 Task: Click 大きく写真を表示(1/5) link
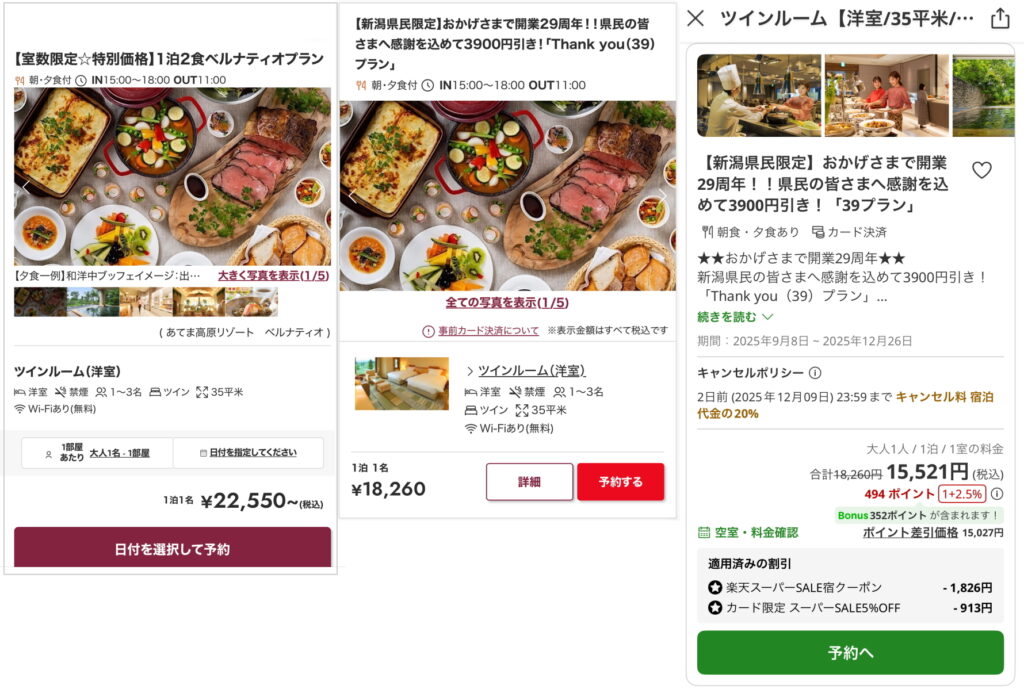(272, 275)
